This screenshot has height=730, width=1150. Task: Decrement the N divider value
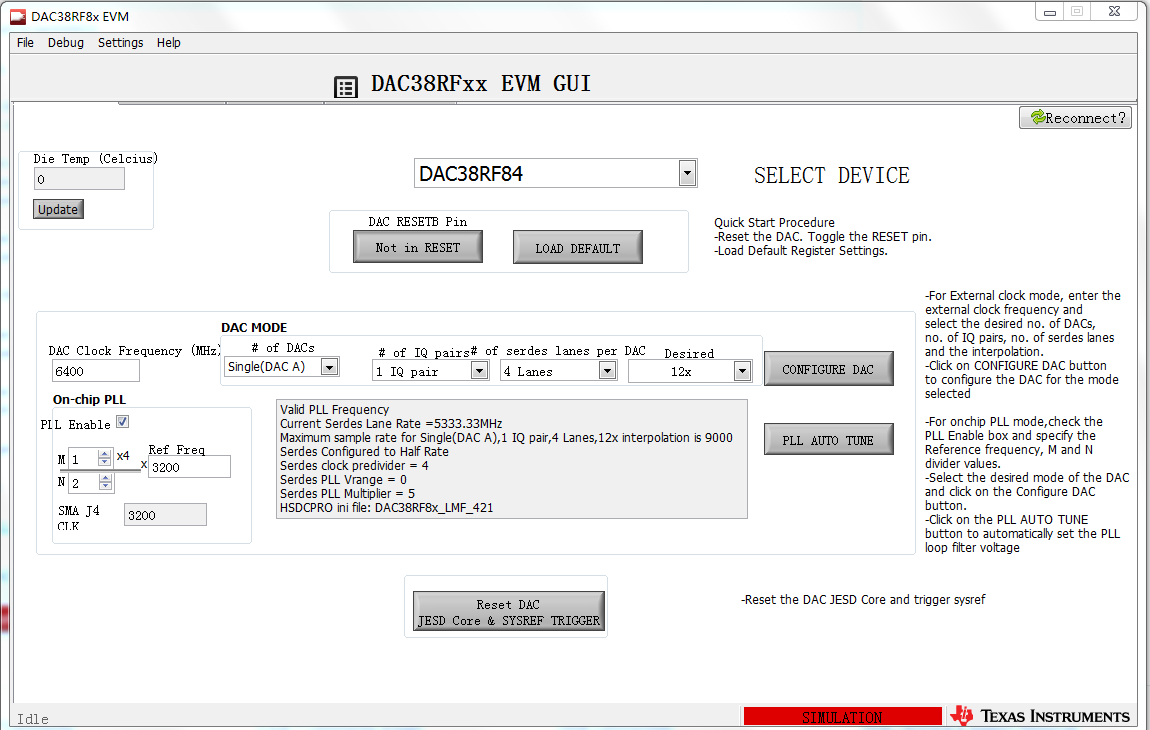[x=106, y=486]
